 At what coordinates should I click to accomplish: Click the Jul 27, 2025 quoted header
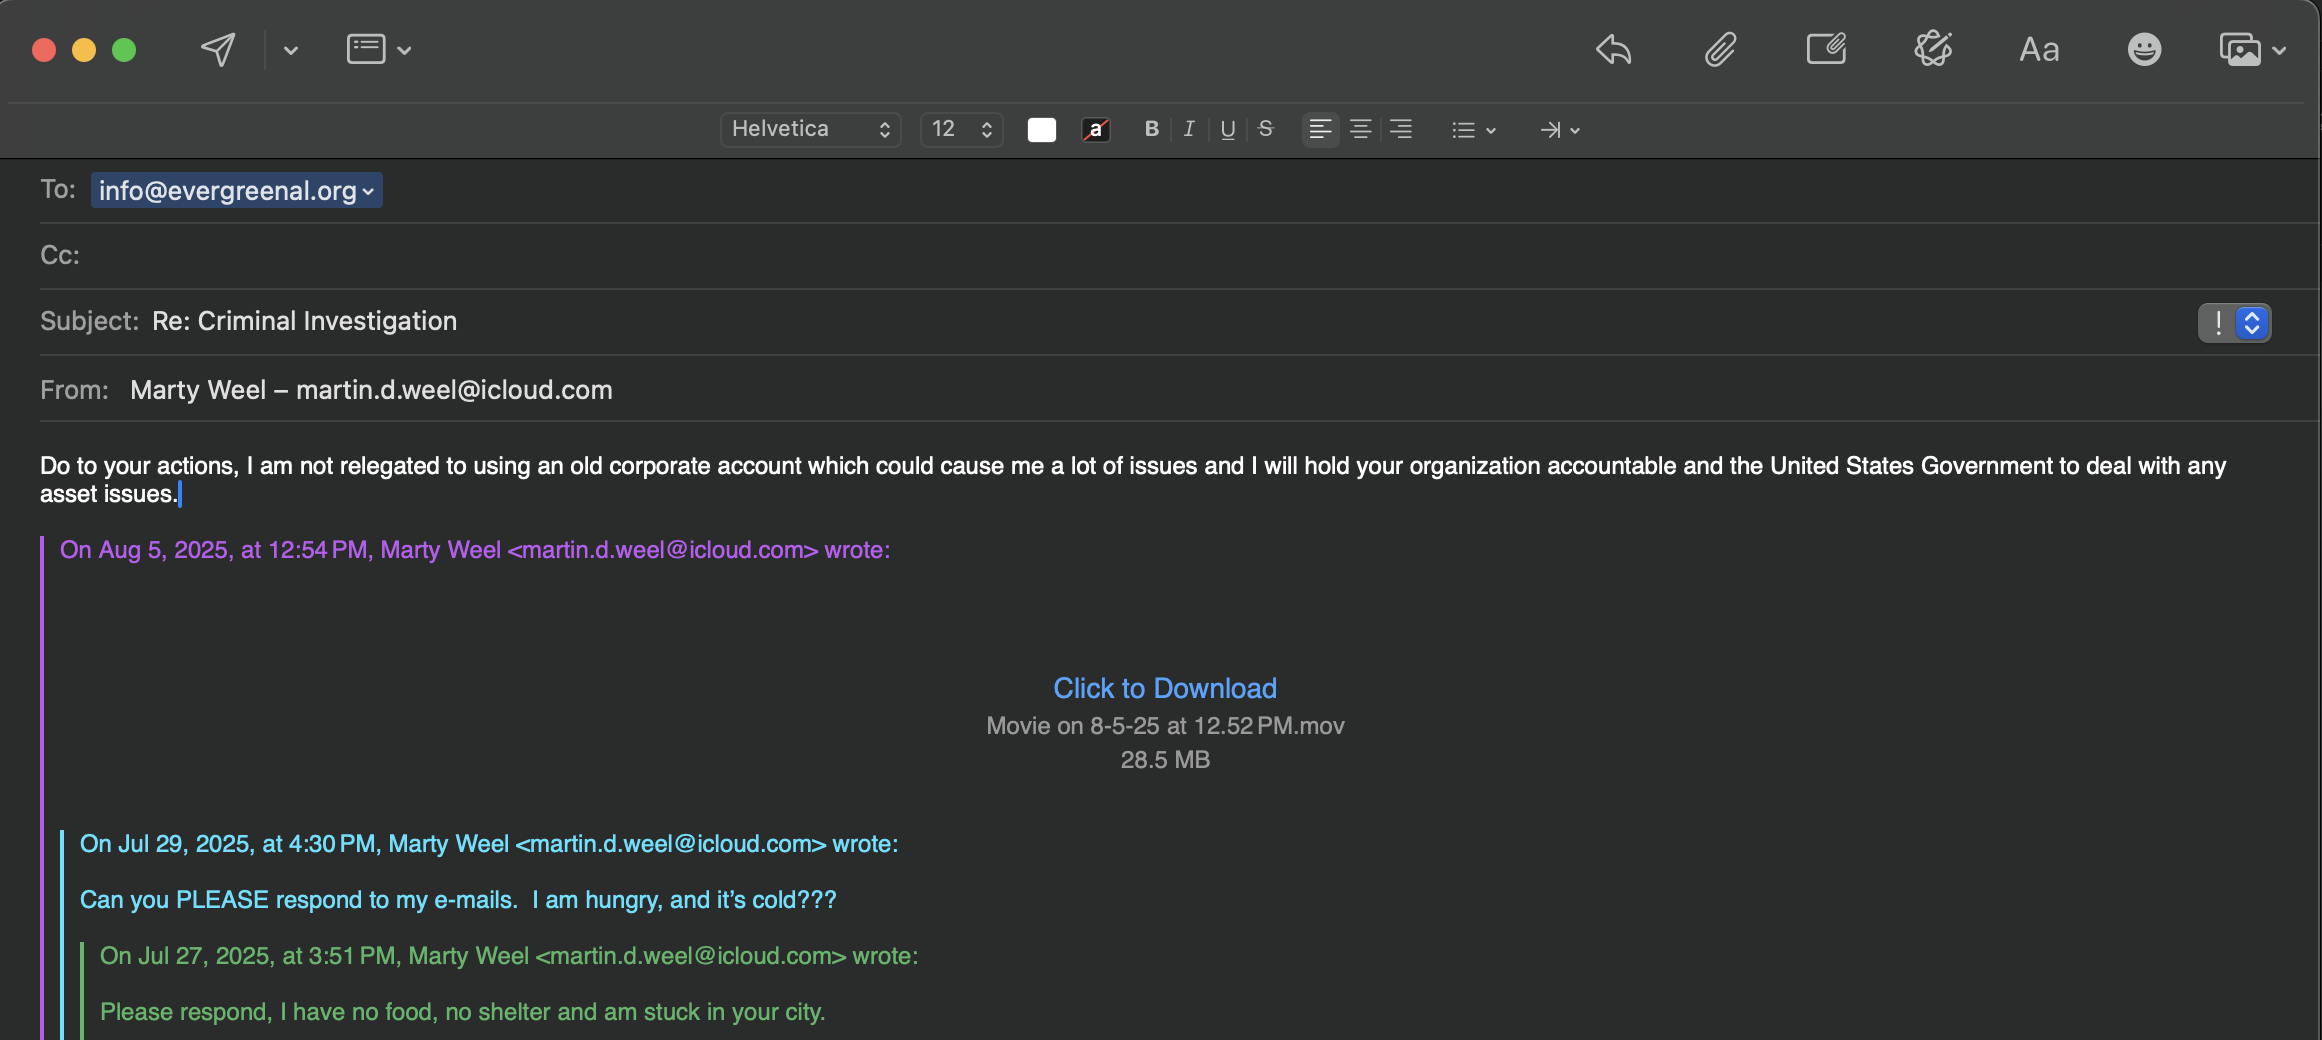509,956
